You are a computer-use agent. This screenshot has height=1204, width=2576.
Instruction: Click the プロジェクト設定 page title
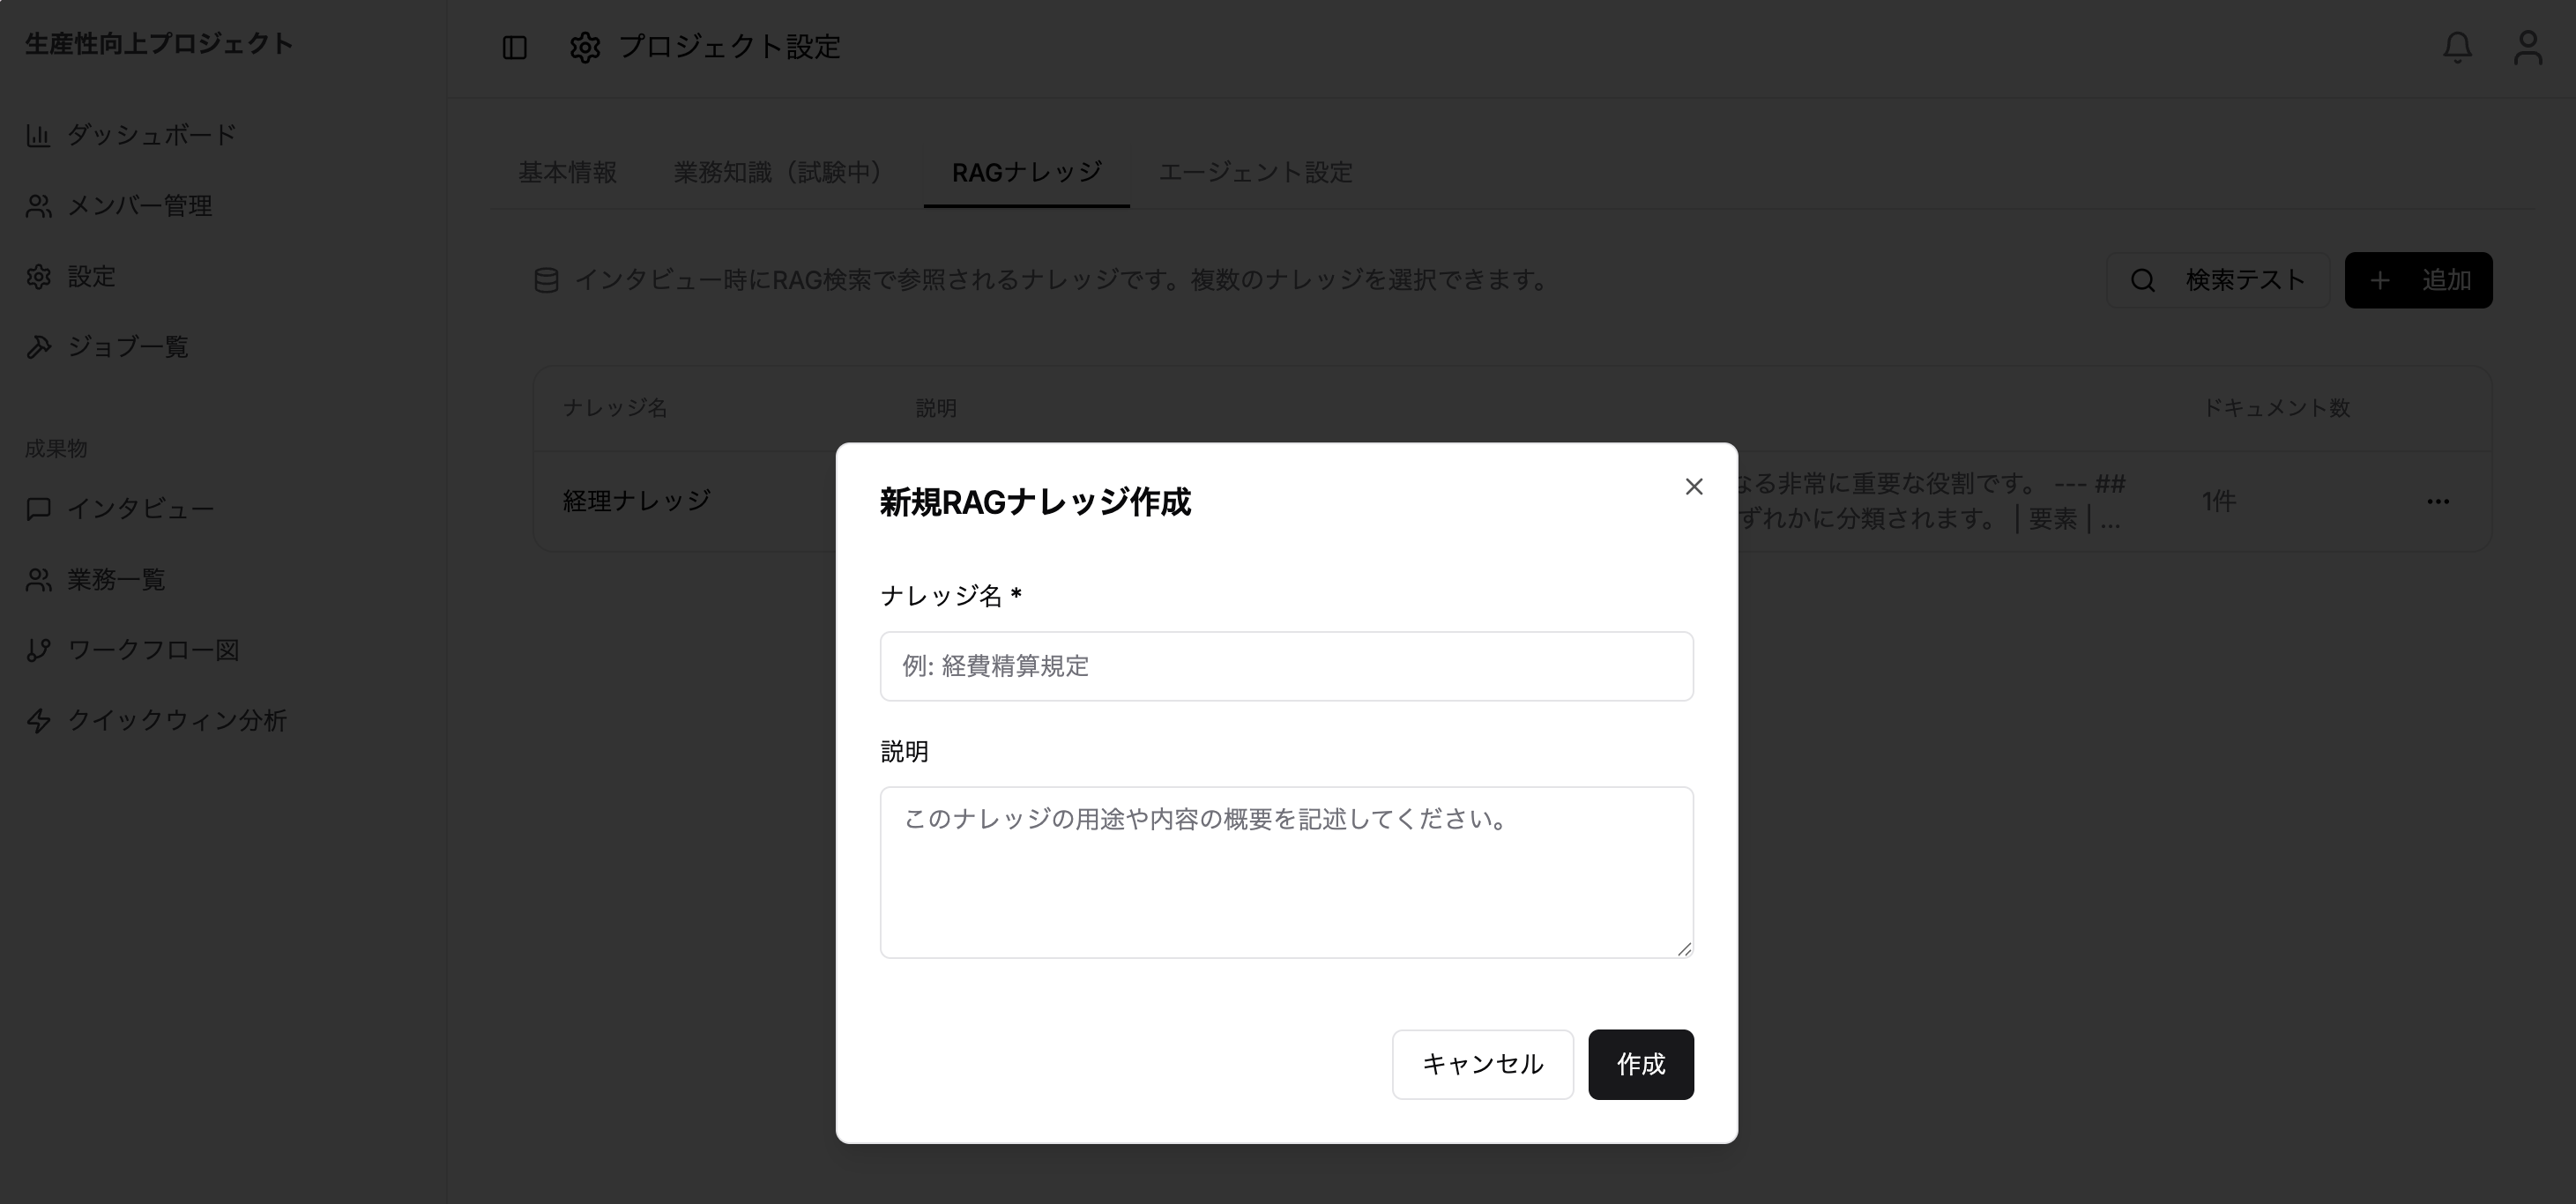click(x=729, y=47)
